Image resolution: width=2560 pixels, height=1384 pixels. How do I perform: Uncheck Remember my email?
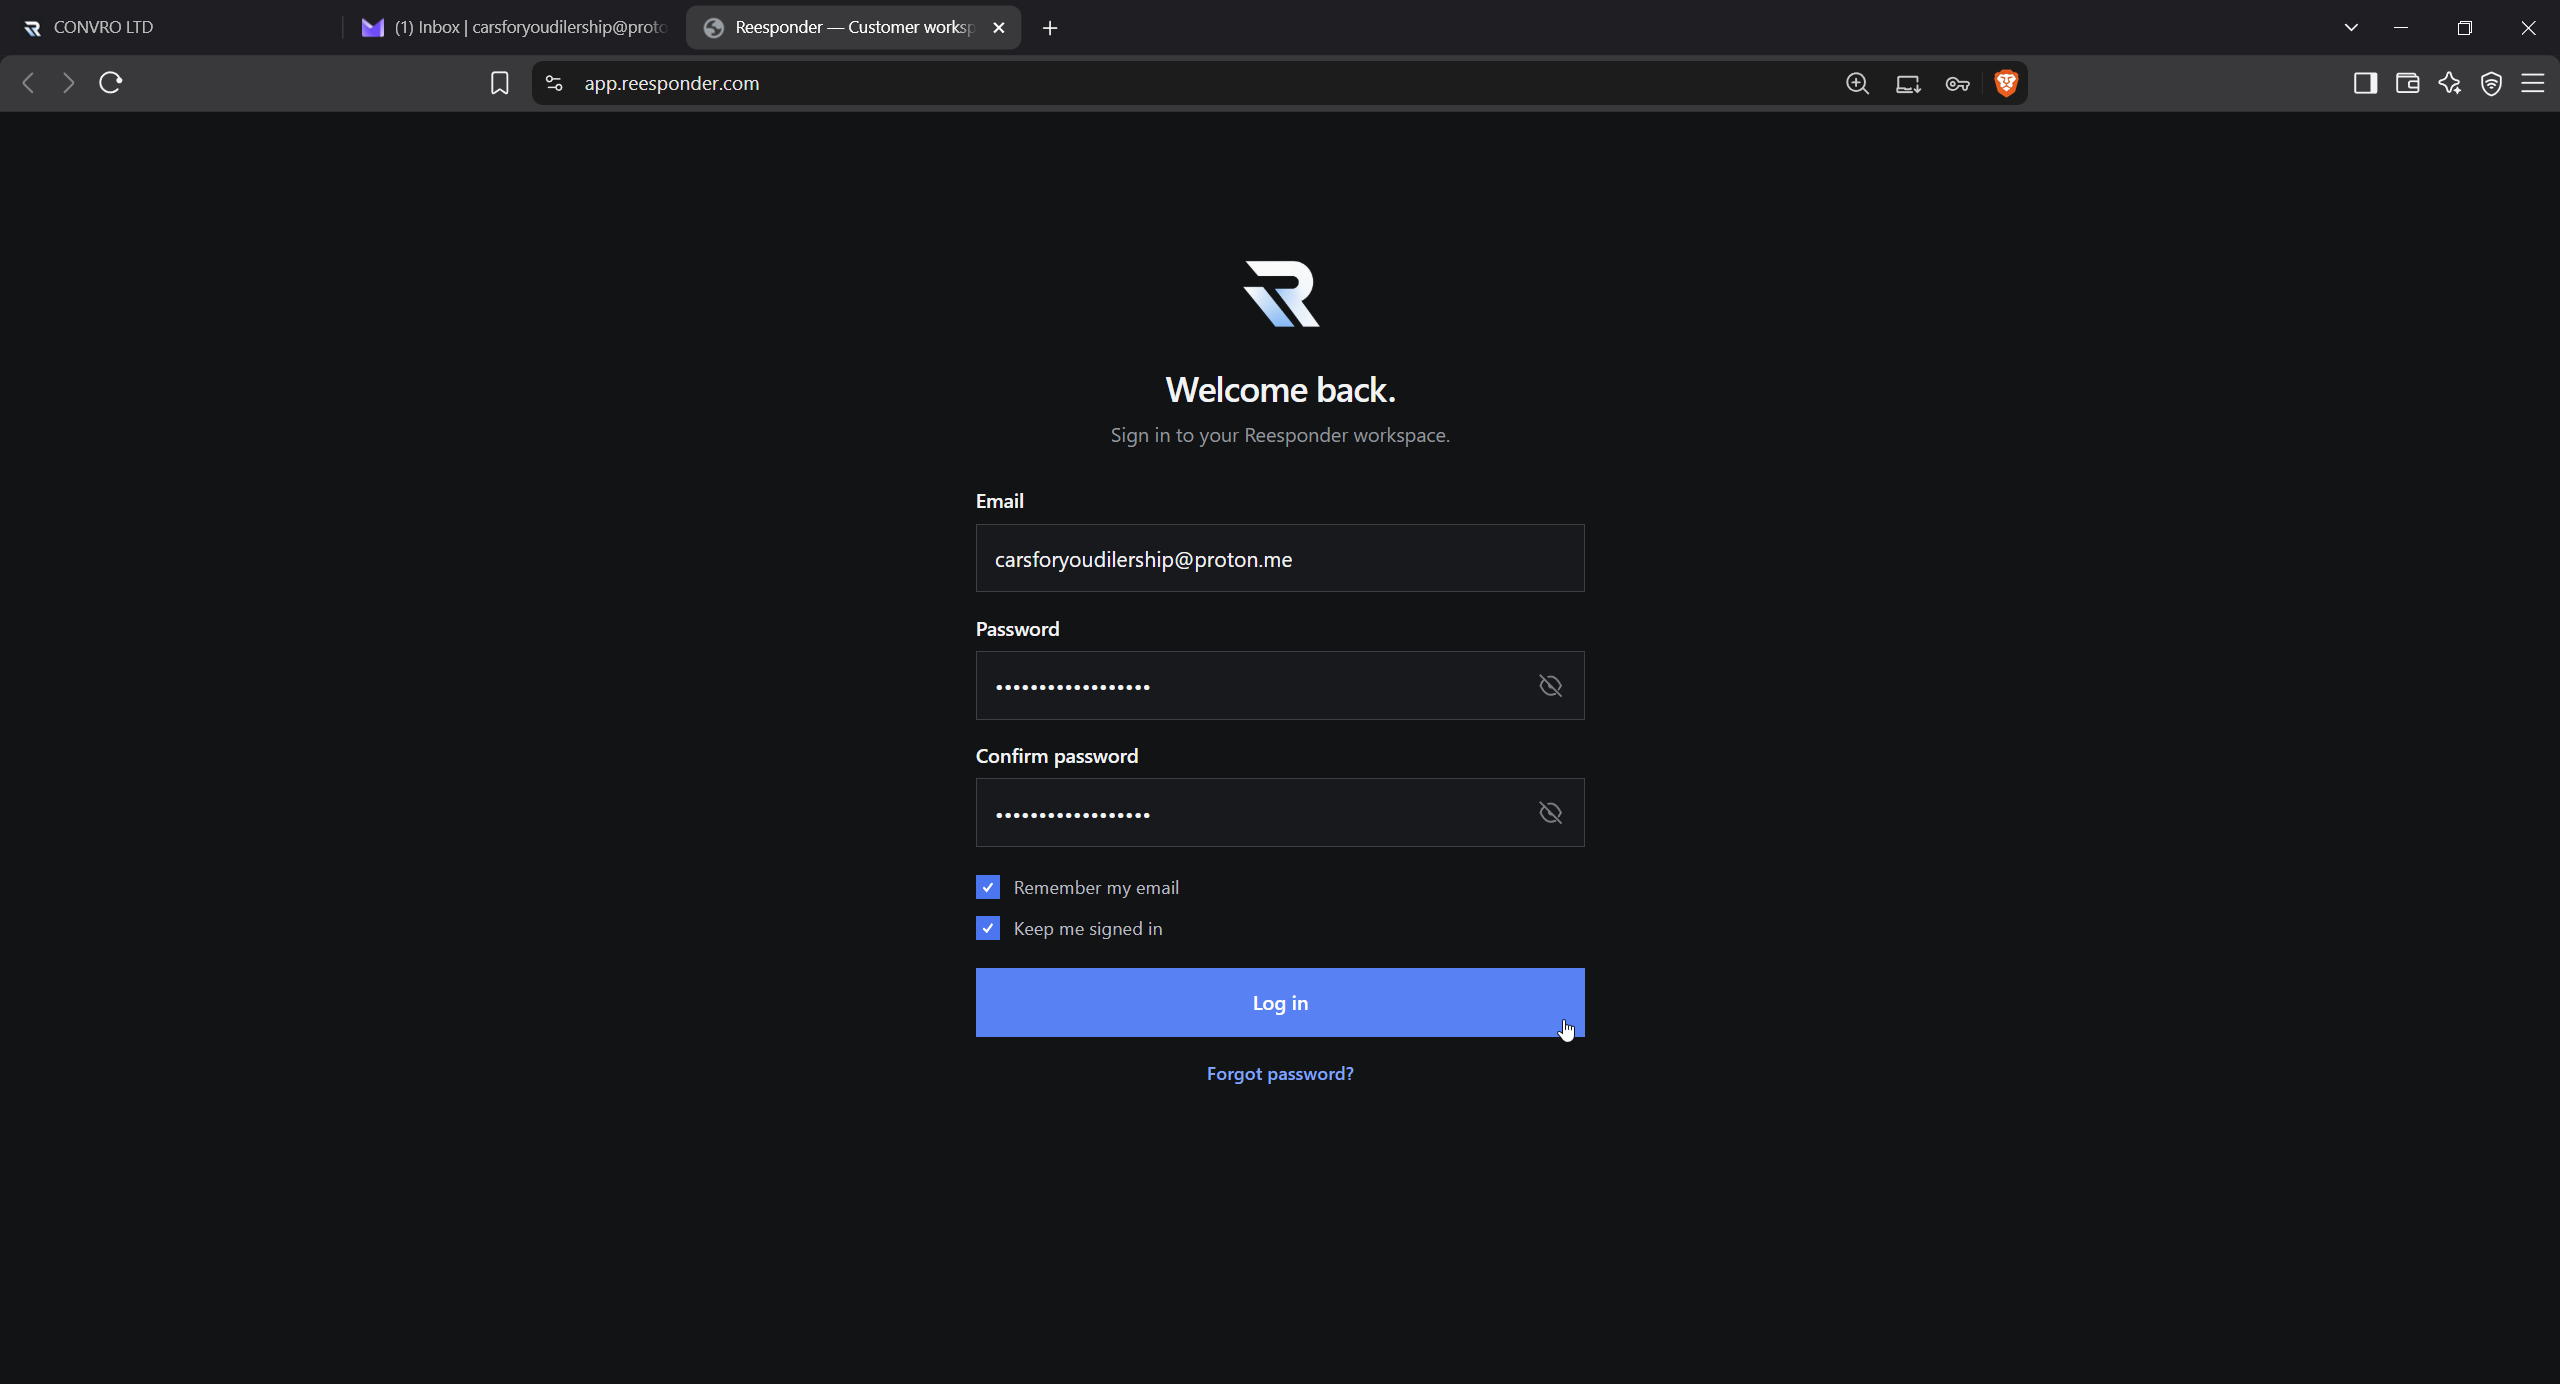pyautogui.click(x=988, y=888)
